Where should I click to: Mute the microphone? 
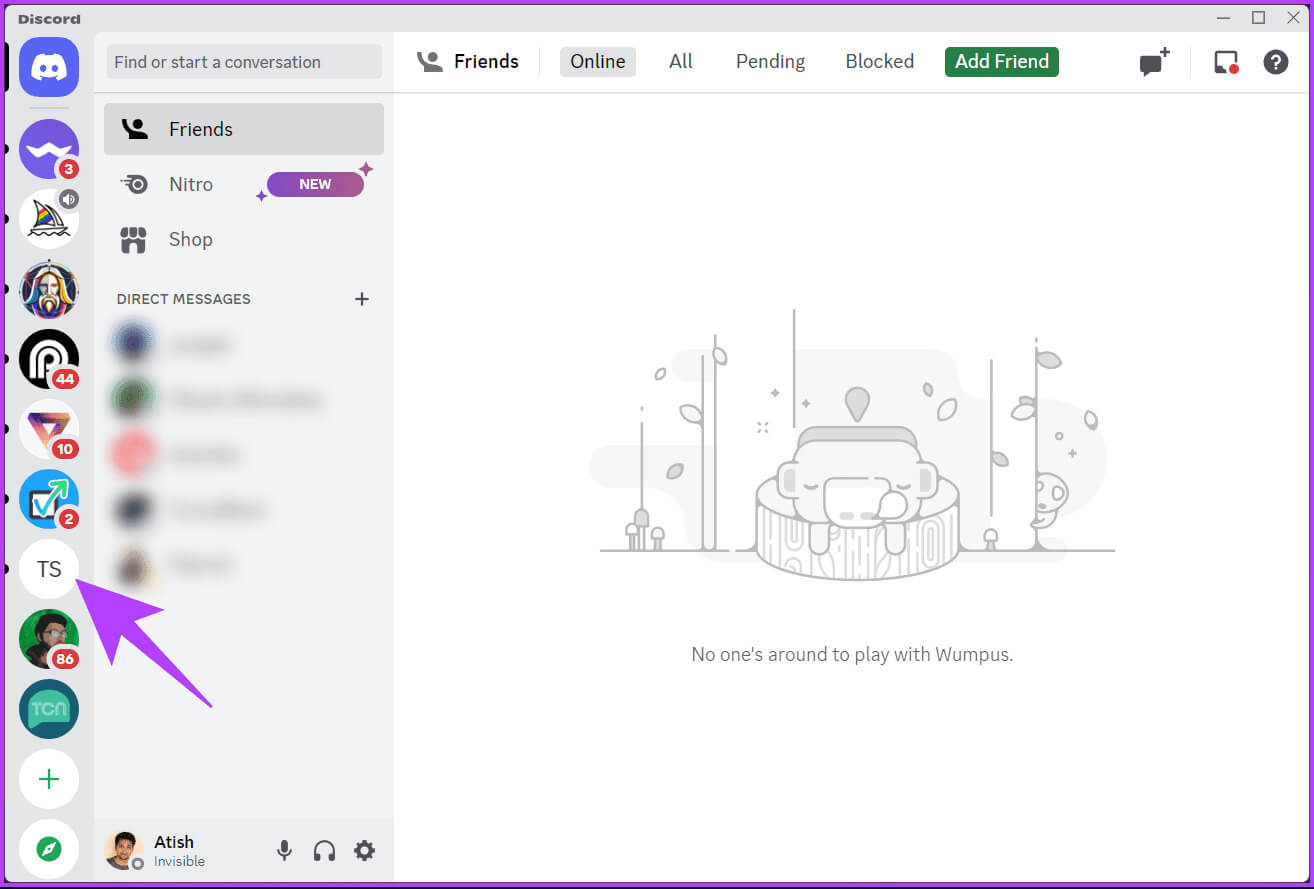point(285,851)
